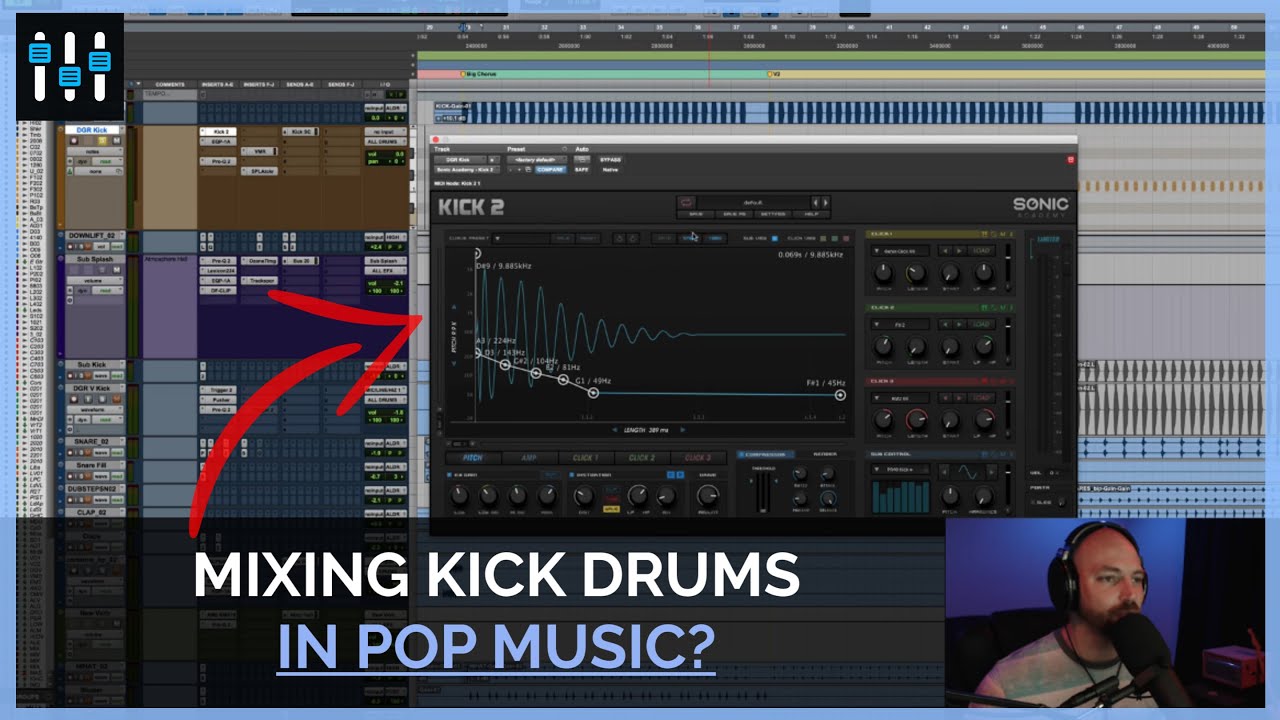
Task: Adjust the compressor THRESHOLD slider
Action: click(x=764, y=493)
